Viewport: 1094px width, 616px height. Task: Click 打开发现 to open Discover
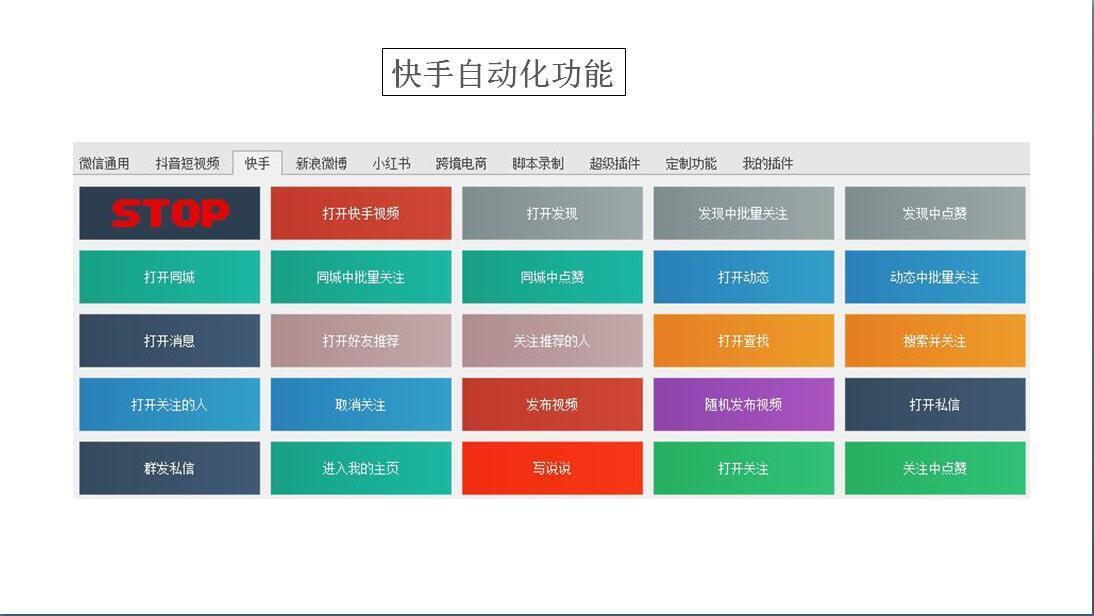click(x=551, y=213)
